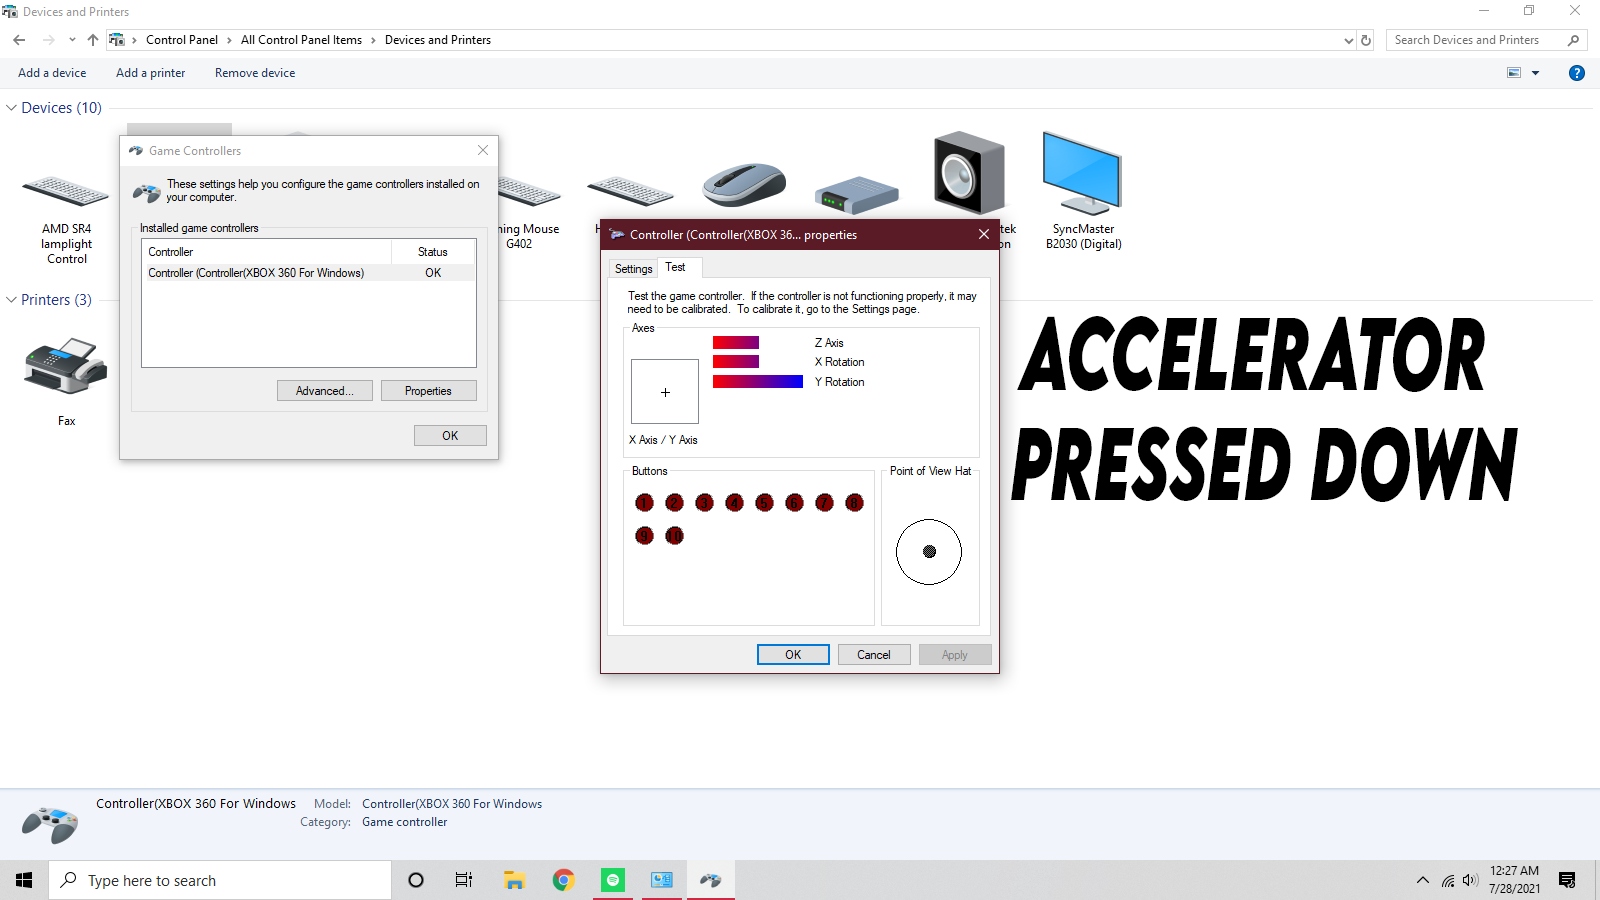Click All Control Panel Items breadcrumb

[x=301, y=40]
